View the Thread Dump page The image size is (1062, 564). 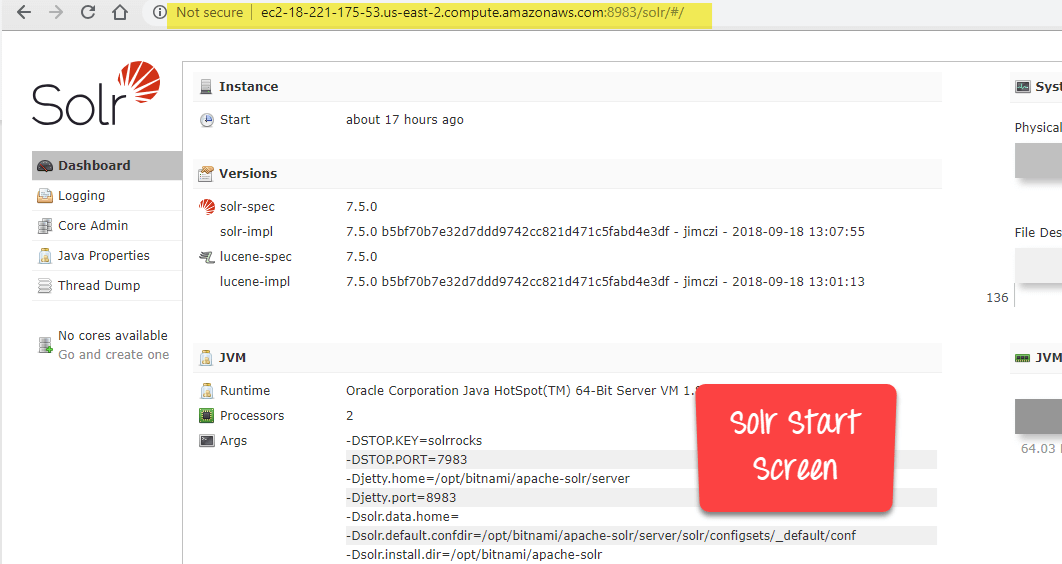(x=99, y=286)
